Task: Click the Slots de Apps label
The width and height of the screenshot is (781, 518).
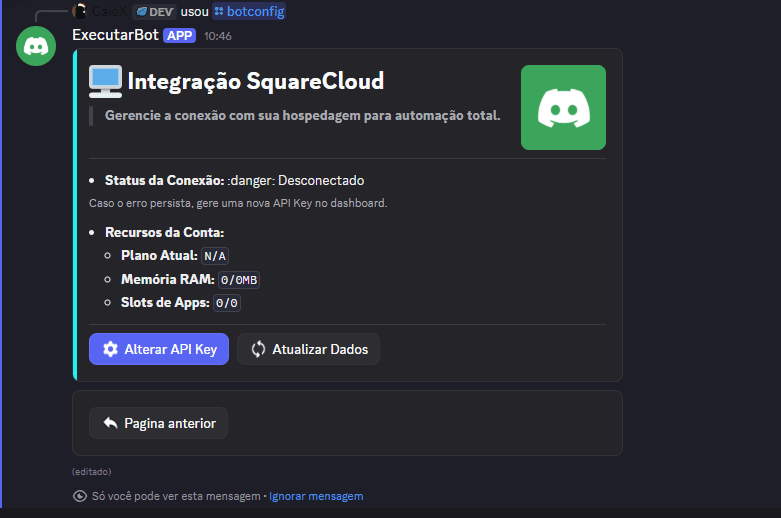Action: (165, 302)
